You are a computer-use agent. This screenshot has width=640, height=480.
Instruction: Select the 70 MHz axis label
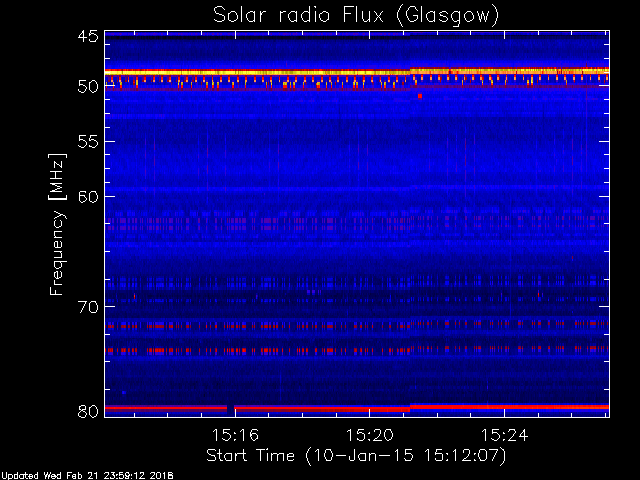click(87, 306)
